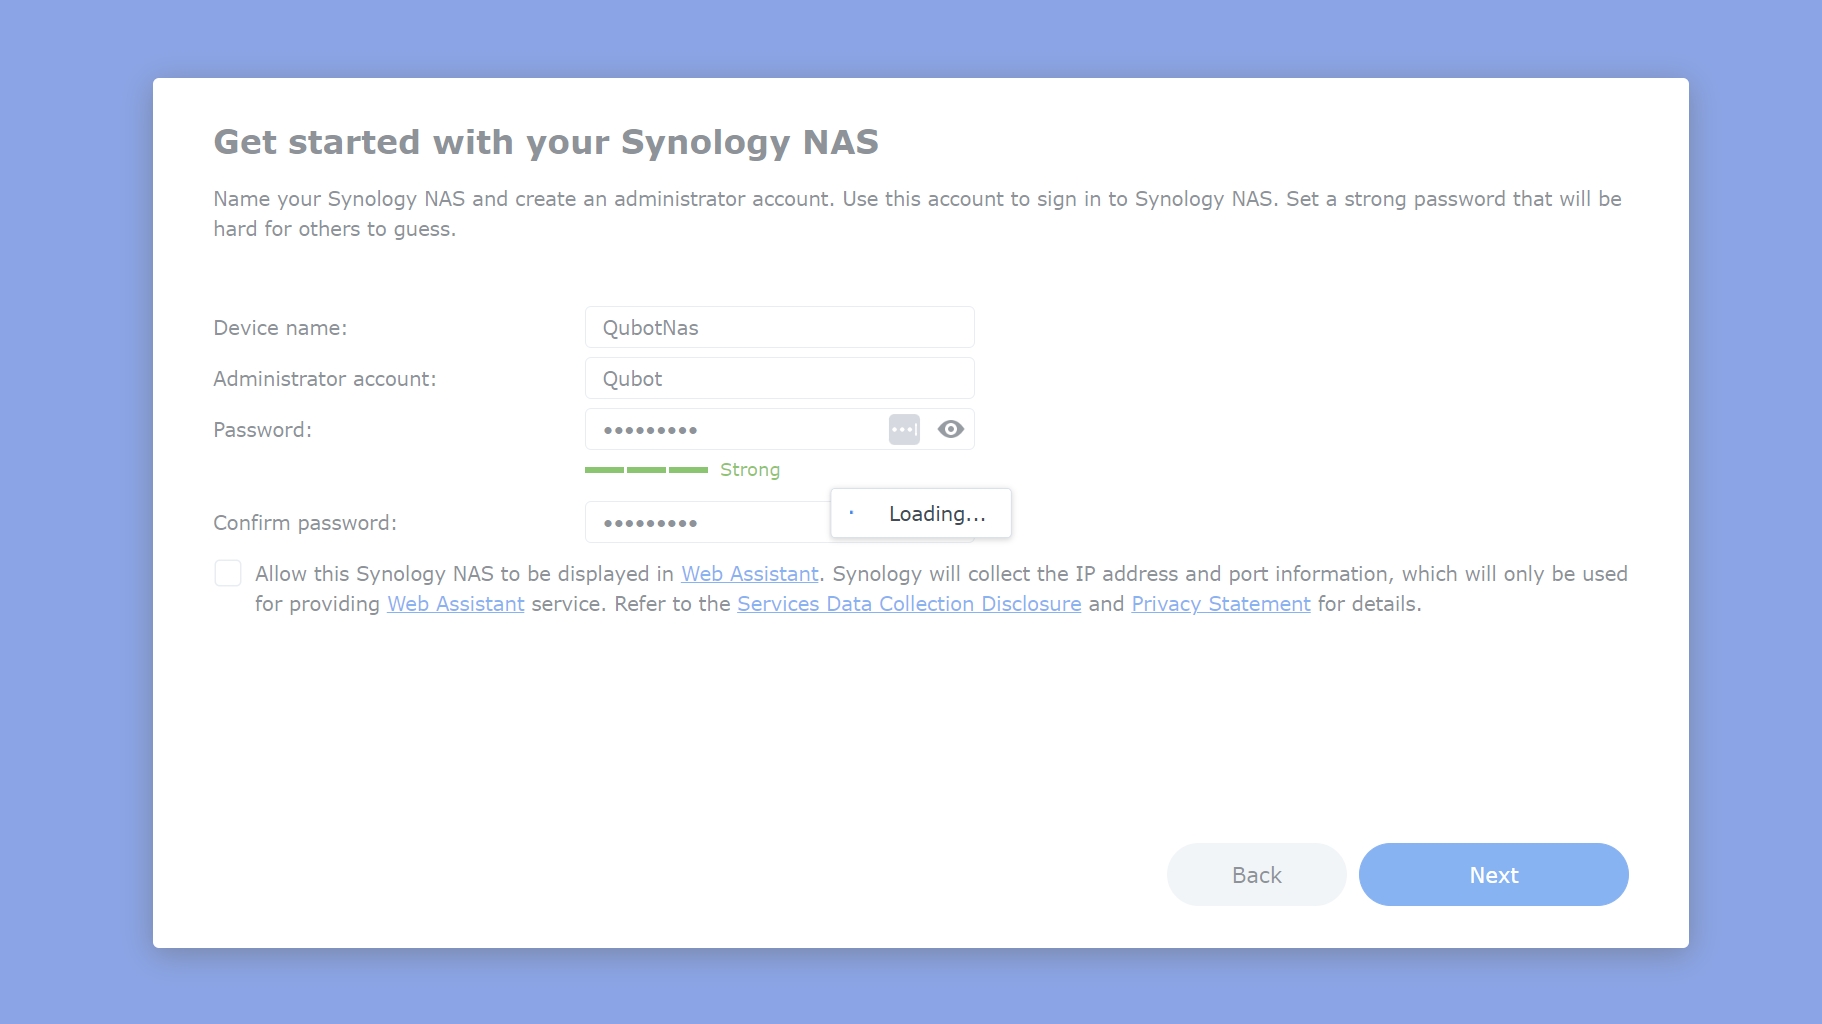Click the loading spinner dot
This screenshot has height=1024, width=1822.
(x=851, y=513)
